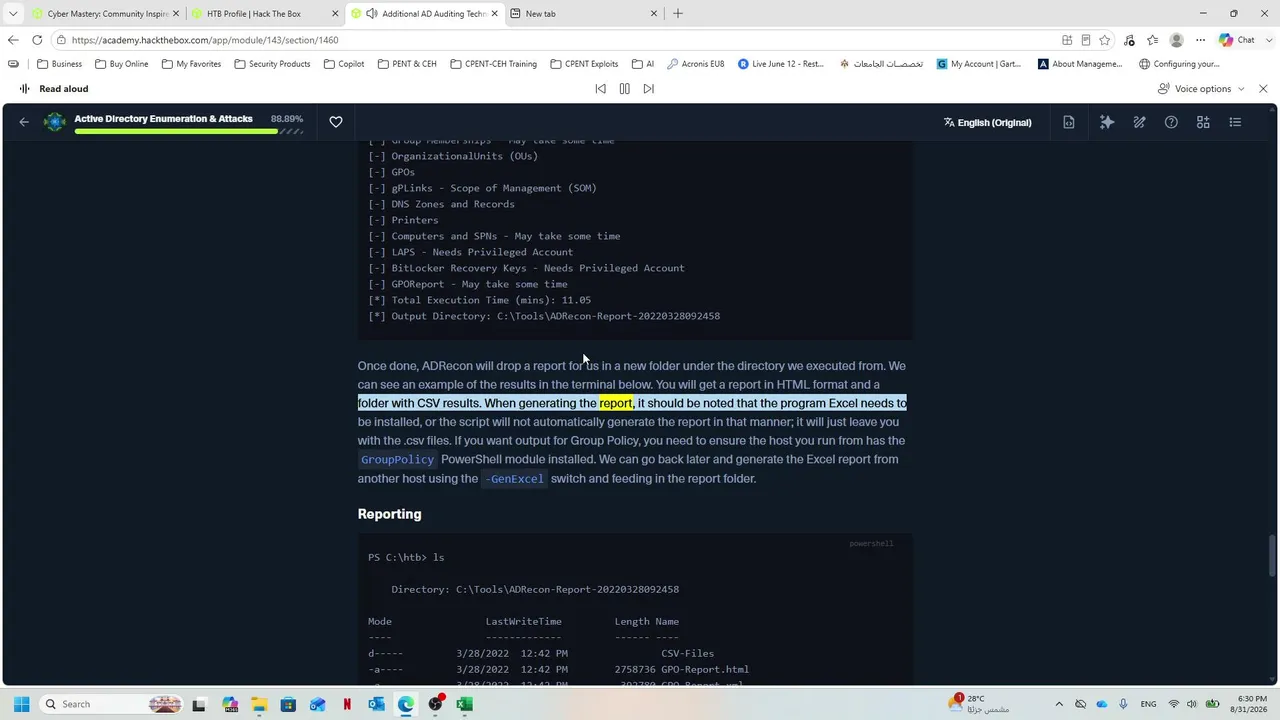
Task: Open the immersive reader icon in address bar
Action: (1086, 40)
